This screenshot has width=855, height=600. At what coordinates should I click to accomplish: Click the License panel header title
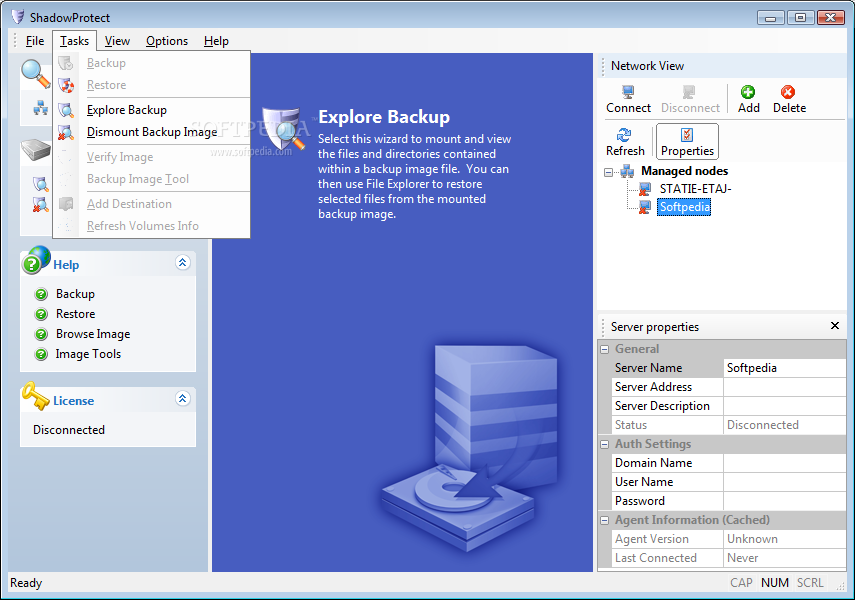[74, 401]
